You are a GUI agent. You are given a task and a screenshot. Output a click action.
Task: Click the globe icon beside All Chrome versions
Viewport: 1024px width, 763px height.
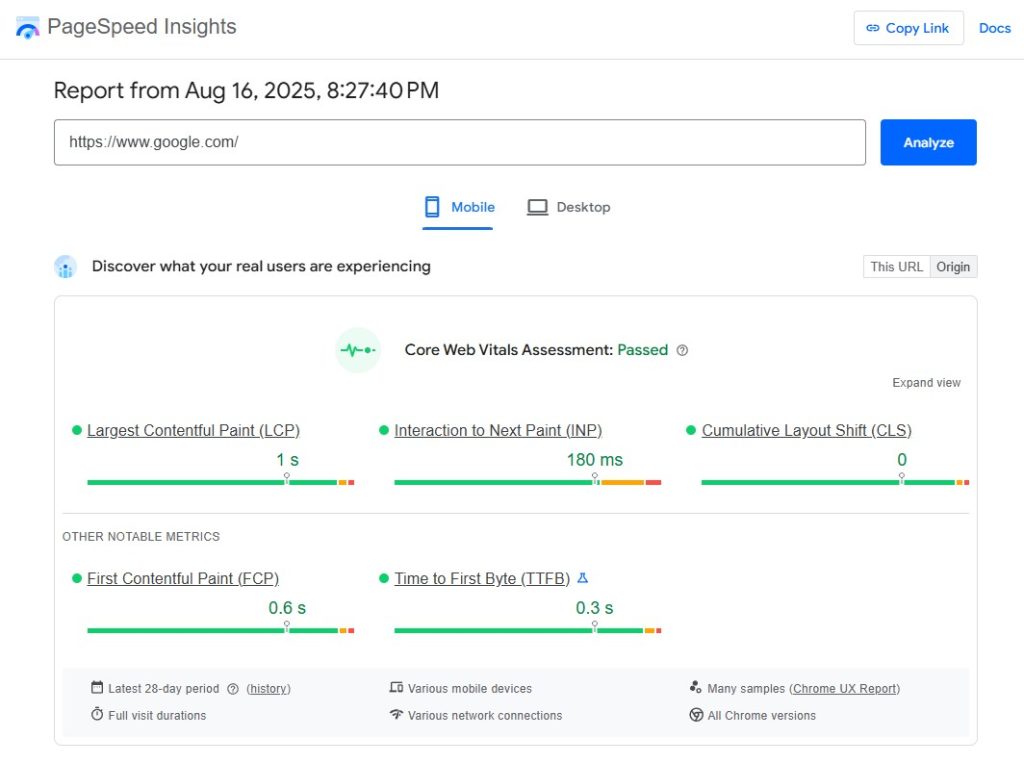pos(695,715)
